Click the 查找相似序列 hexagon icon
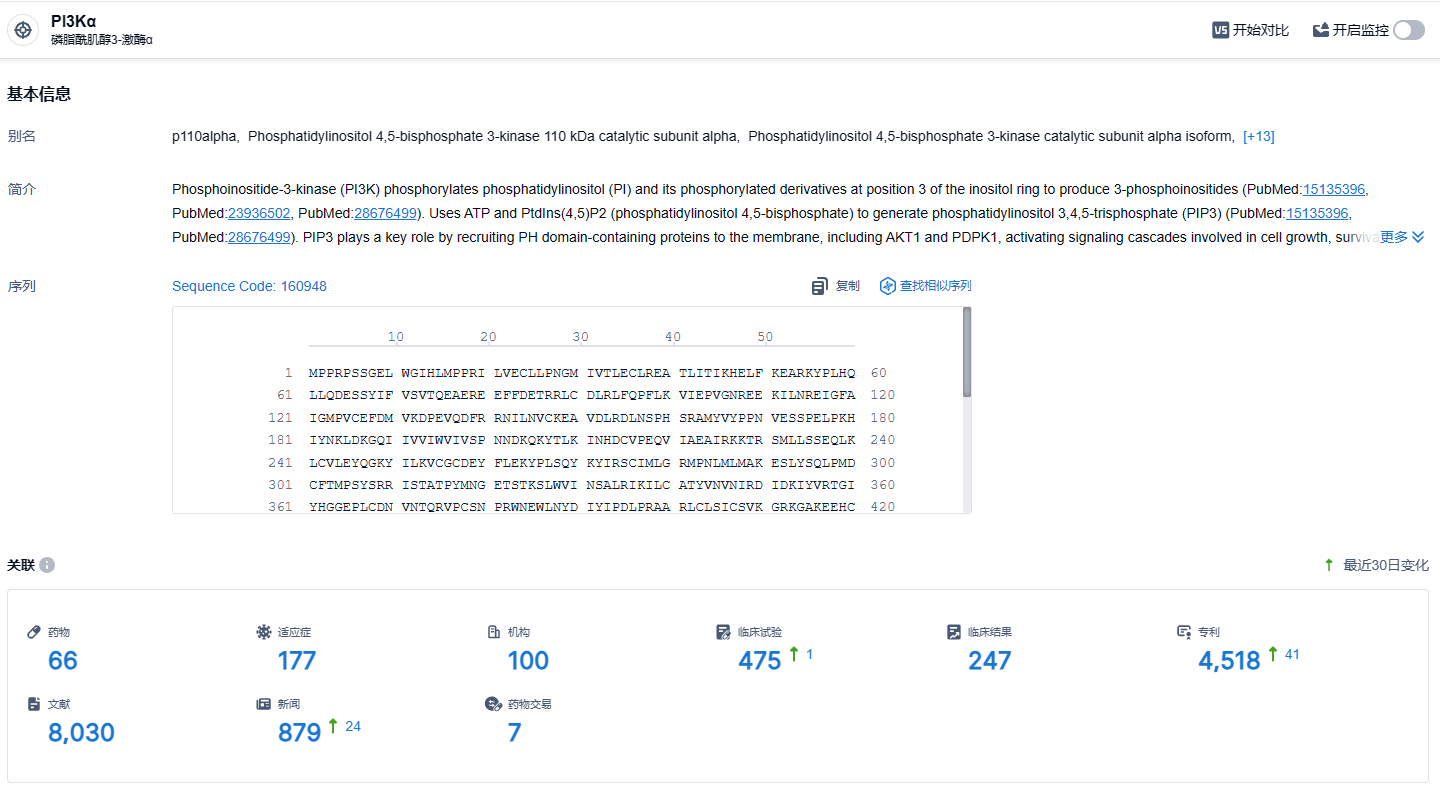This screenshot has width=1440, height=788. pyautogui.click(x=887, y=286)
